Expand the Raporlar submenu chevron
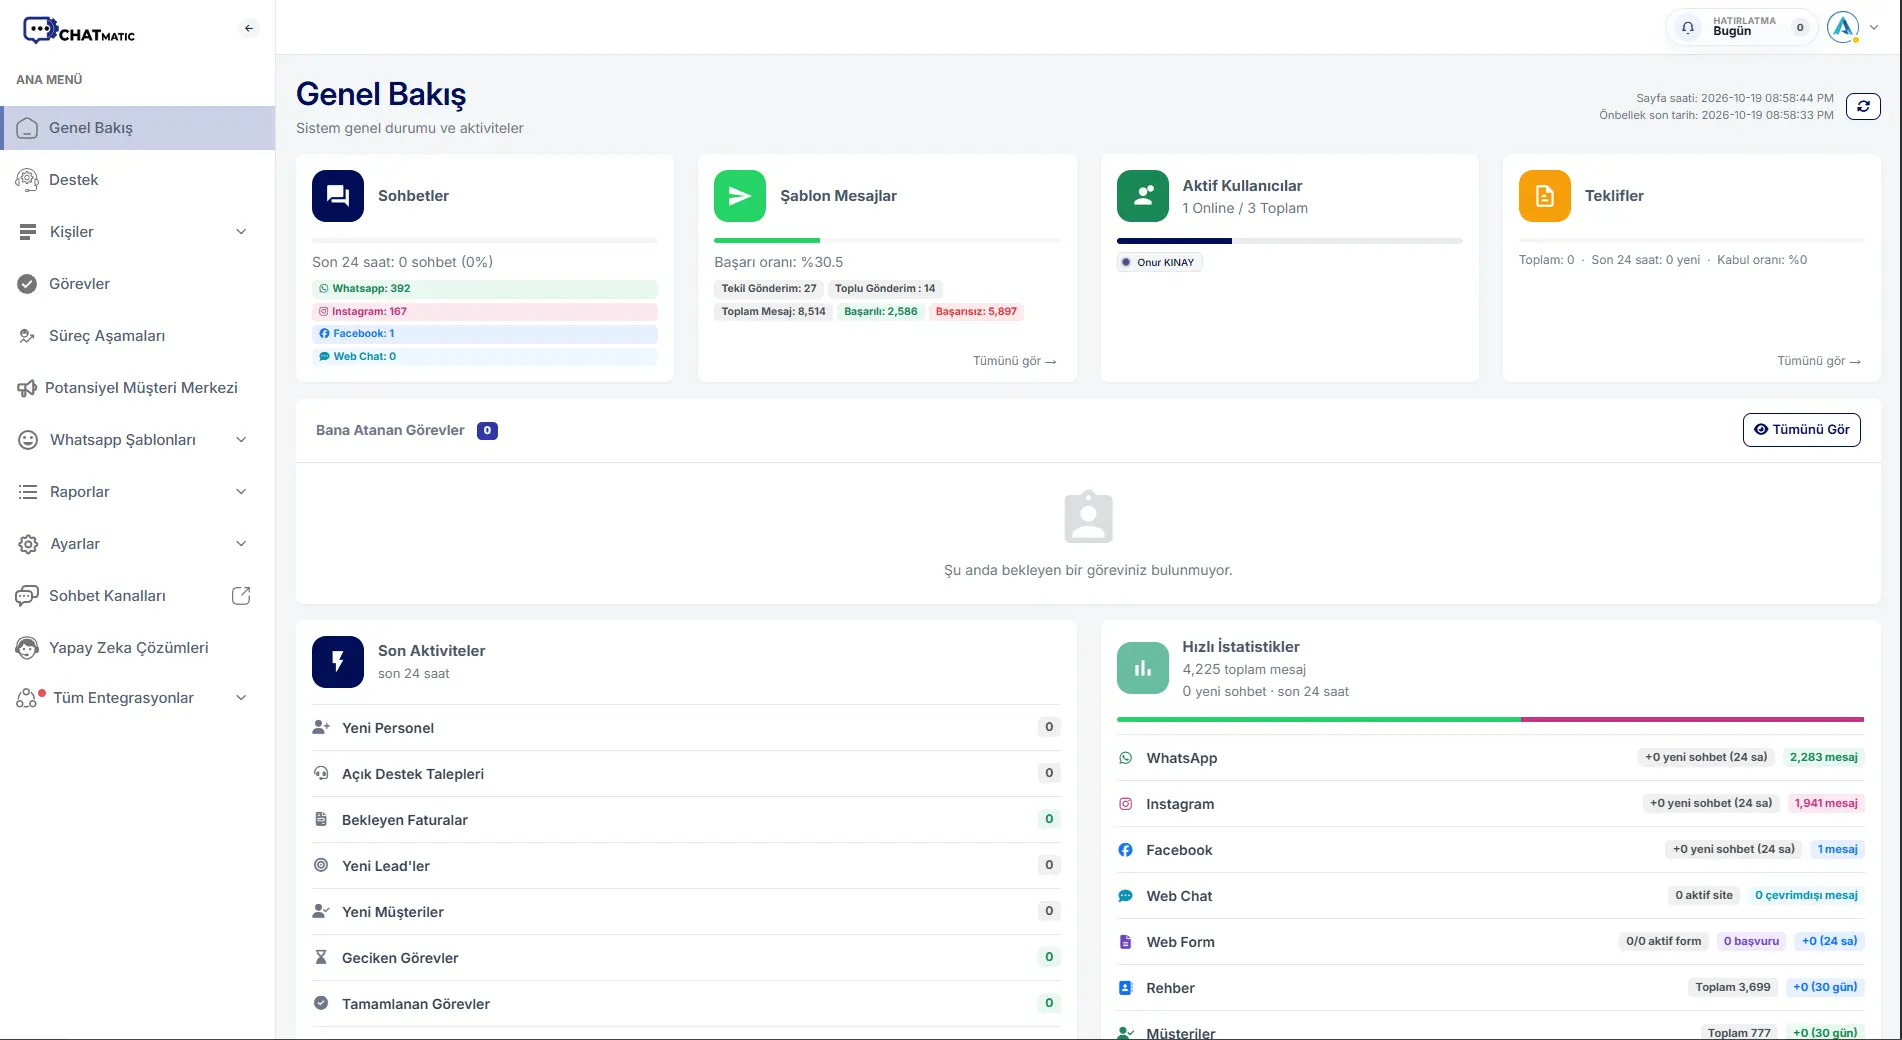Image resolution: width=1902 pixels, height=1040 pixels. point(241,492)
